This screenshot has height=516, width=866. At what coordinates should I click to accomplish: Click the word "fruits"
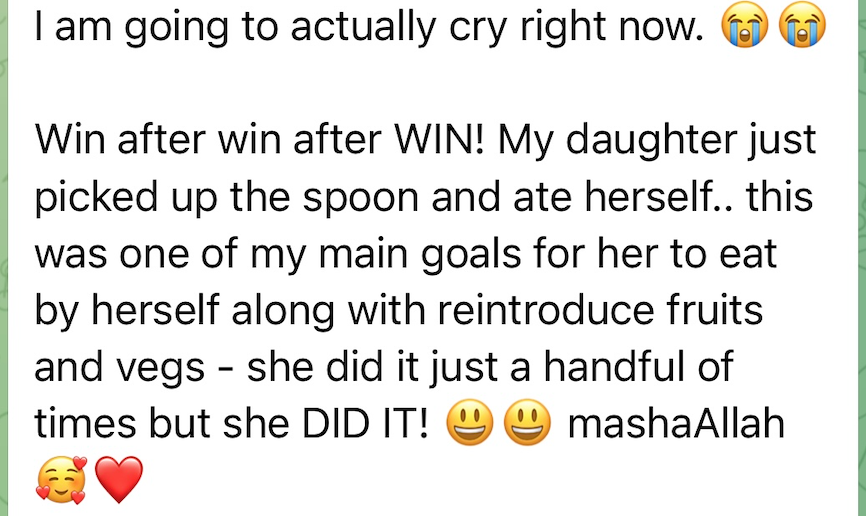point(701,311)
